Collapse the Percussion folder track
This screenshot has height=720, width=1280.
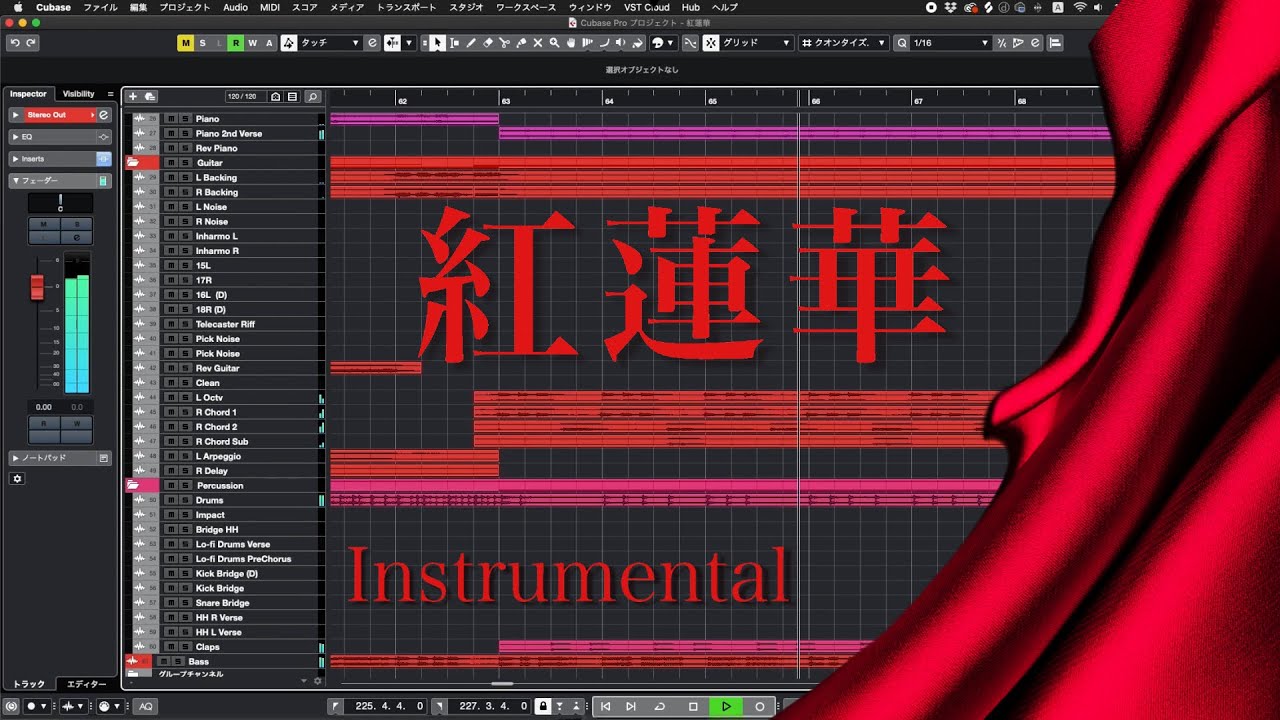pos(132,486)
